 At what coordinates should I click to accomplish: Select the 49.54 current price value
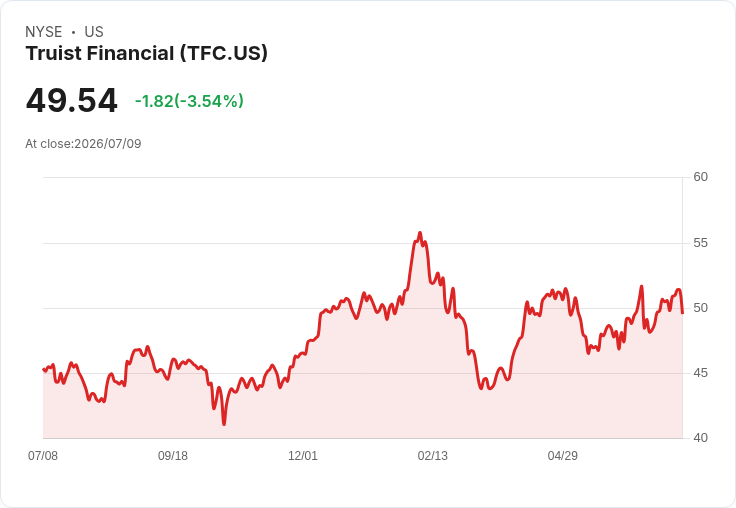click(x=71, y=100)
